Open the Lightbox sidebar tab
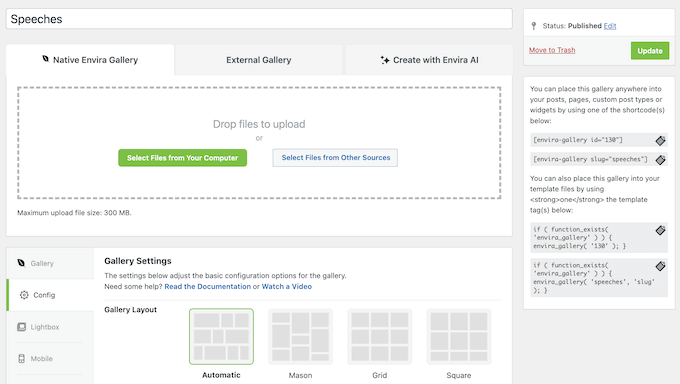This screenshot has height=384, width=680. click(50, 327)
